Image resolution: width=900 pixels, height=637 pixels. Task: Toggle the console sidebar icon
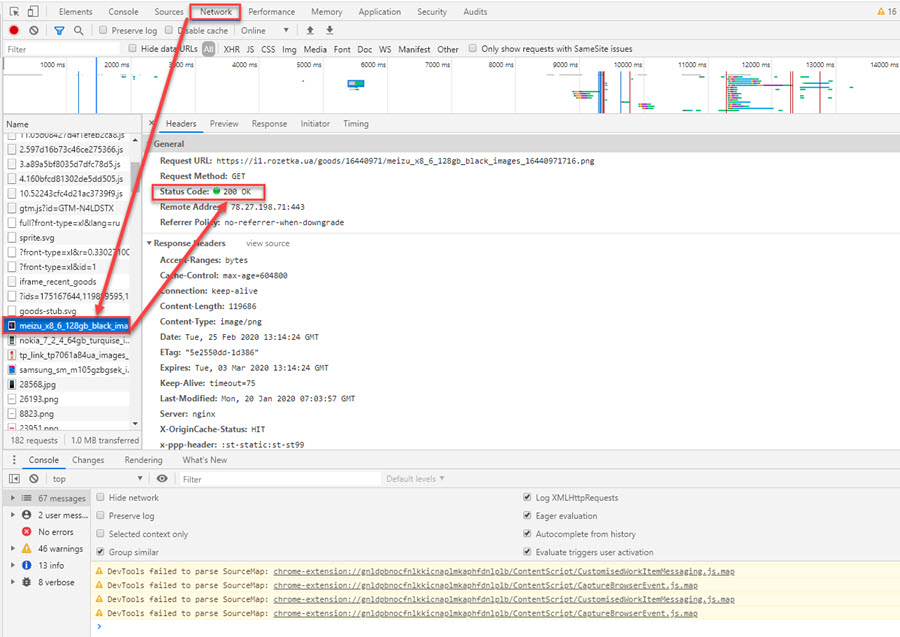coord(14,479)
